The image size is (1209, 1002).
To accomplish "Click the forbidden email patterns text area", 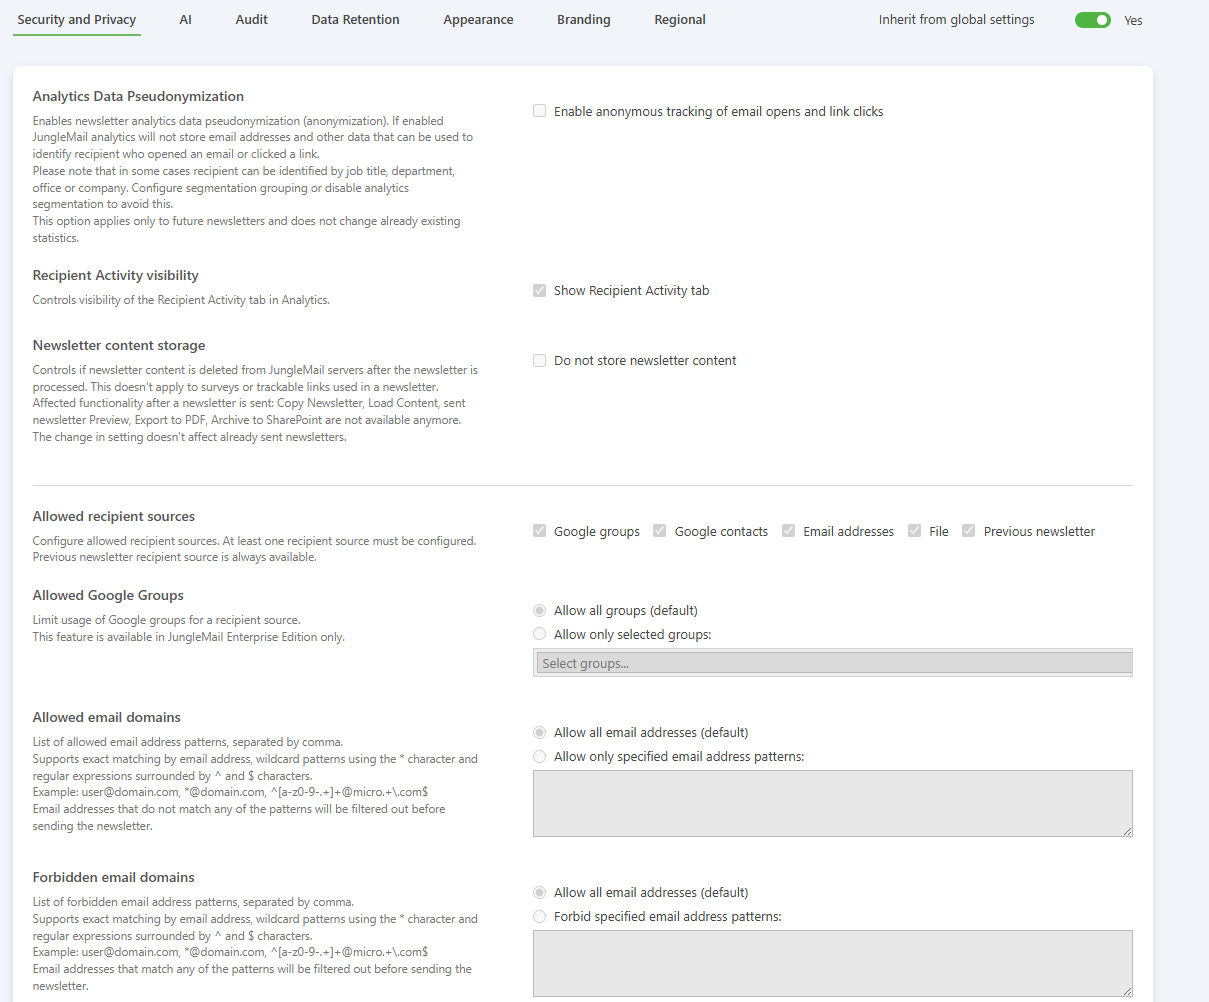I will [833, 963].
